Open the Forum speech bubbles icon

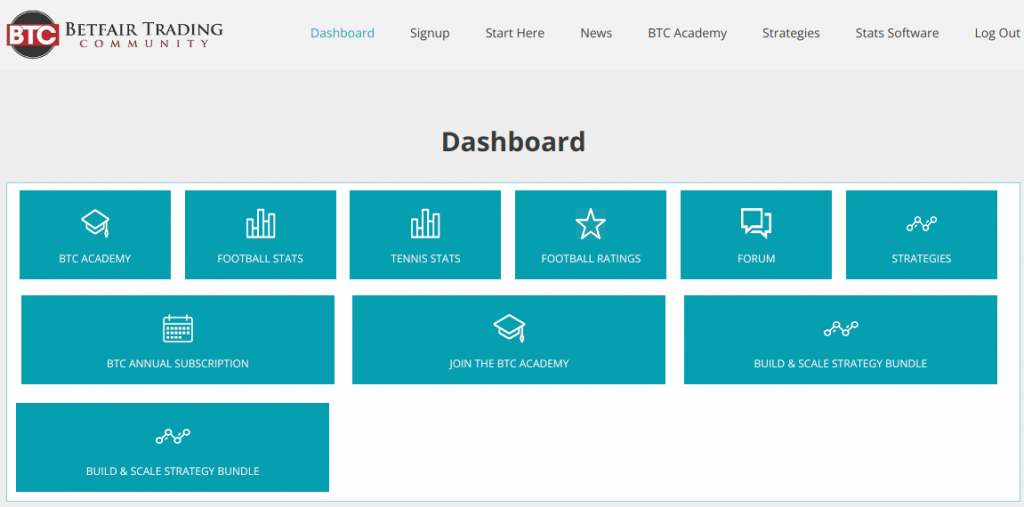point(756,223)
